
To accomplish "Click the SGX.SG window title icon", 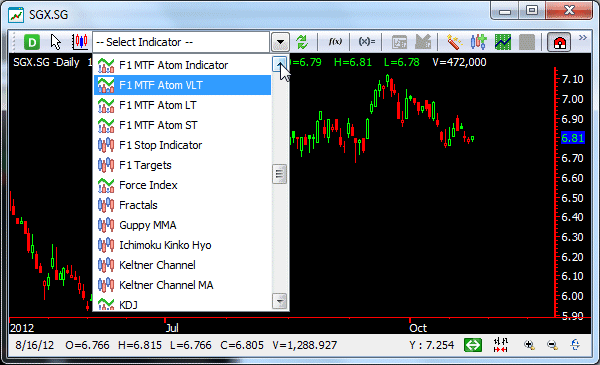I will click(x=16, y=15).
